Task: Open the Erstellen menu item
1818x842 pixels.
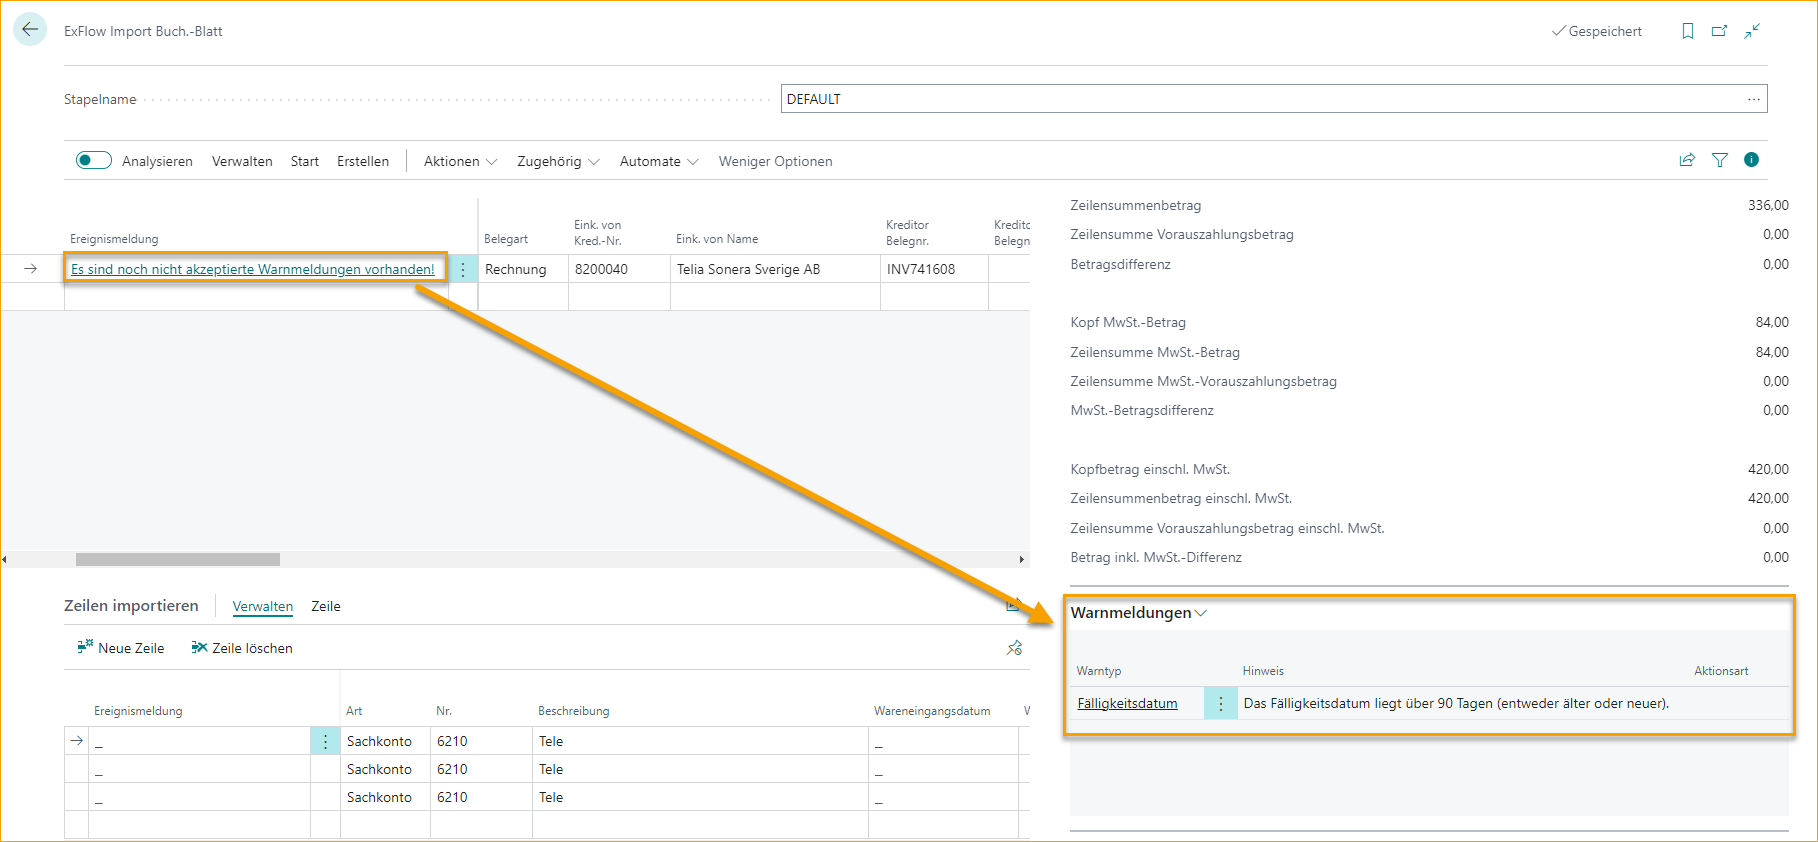Action: click(363, 161)
